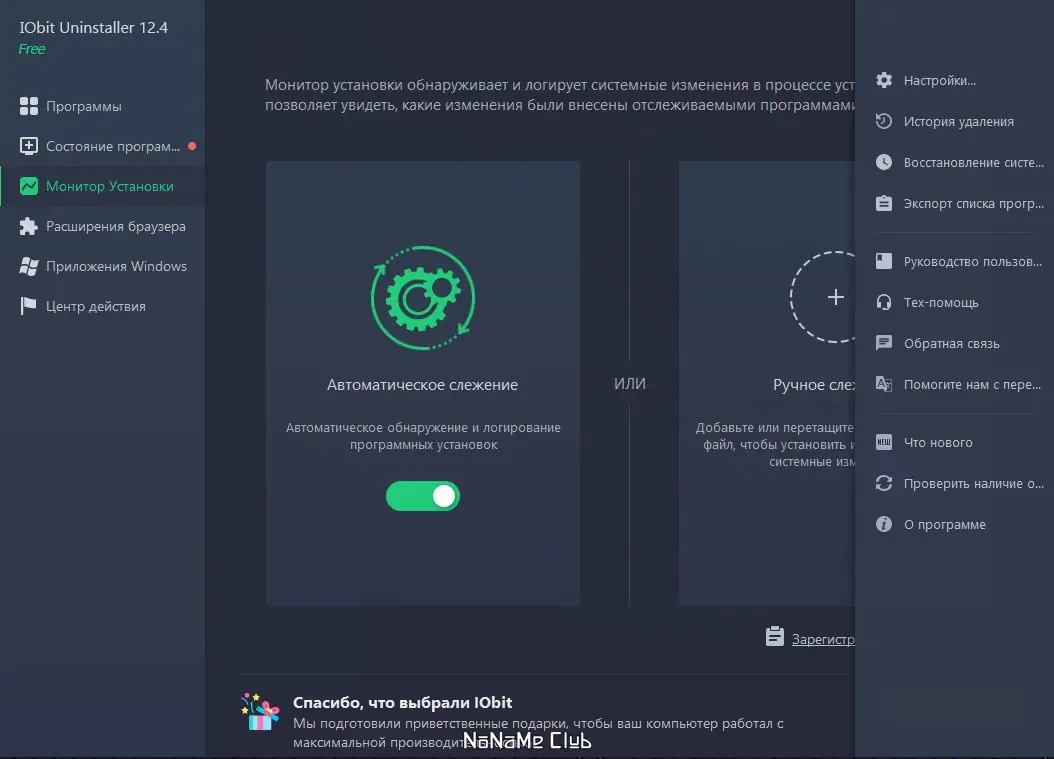Click the Тех-помощь headset icon
Image resolution: width=1054 pixels, height=759 pixels.
(x=884, y=302)
